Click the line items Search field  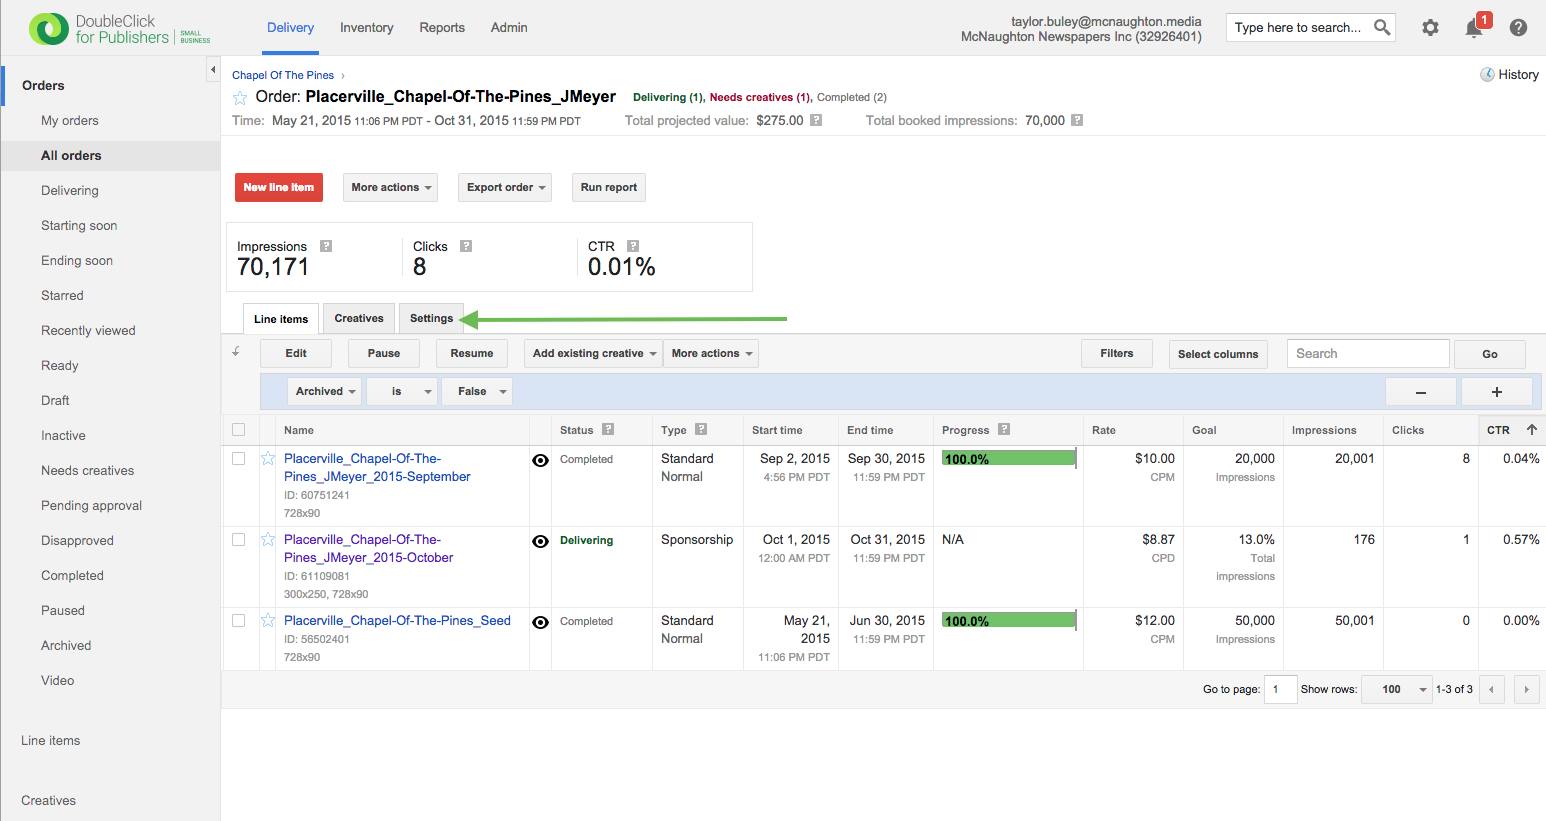1367,354
